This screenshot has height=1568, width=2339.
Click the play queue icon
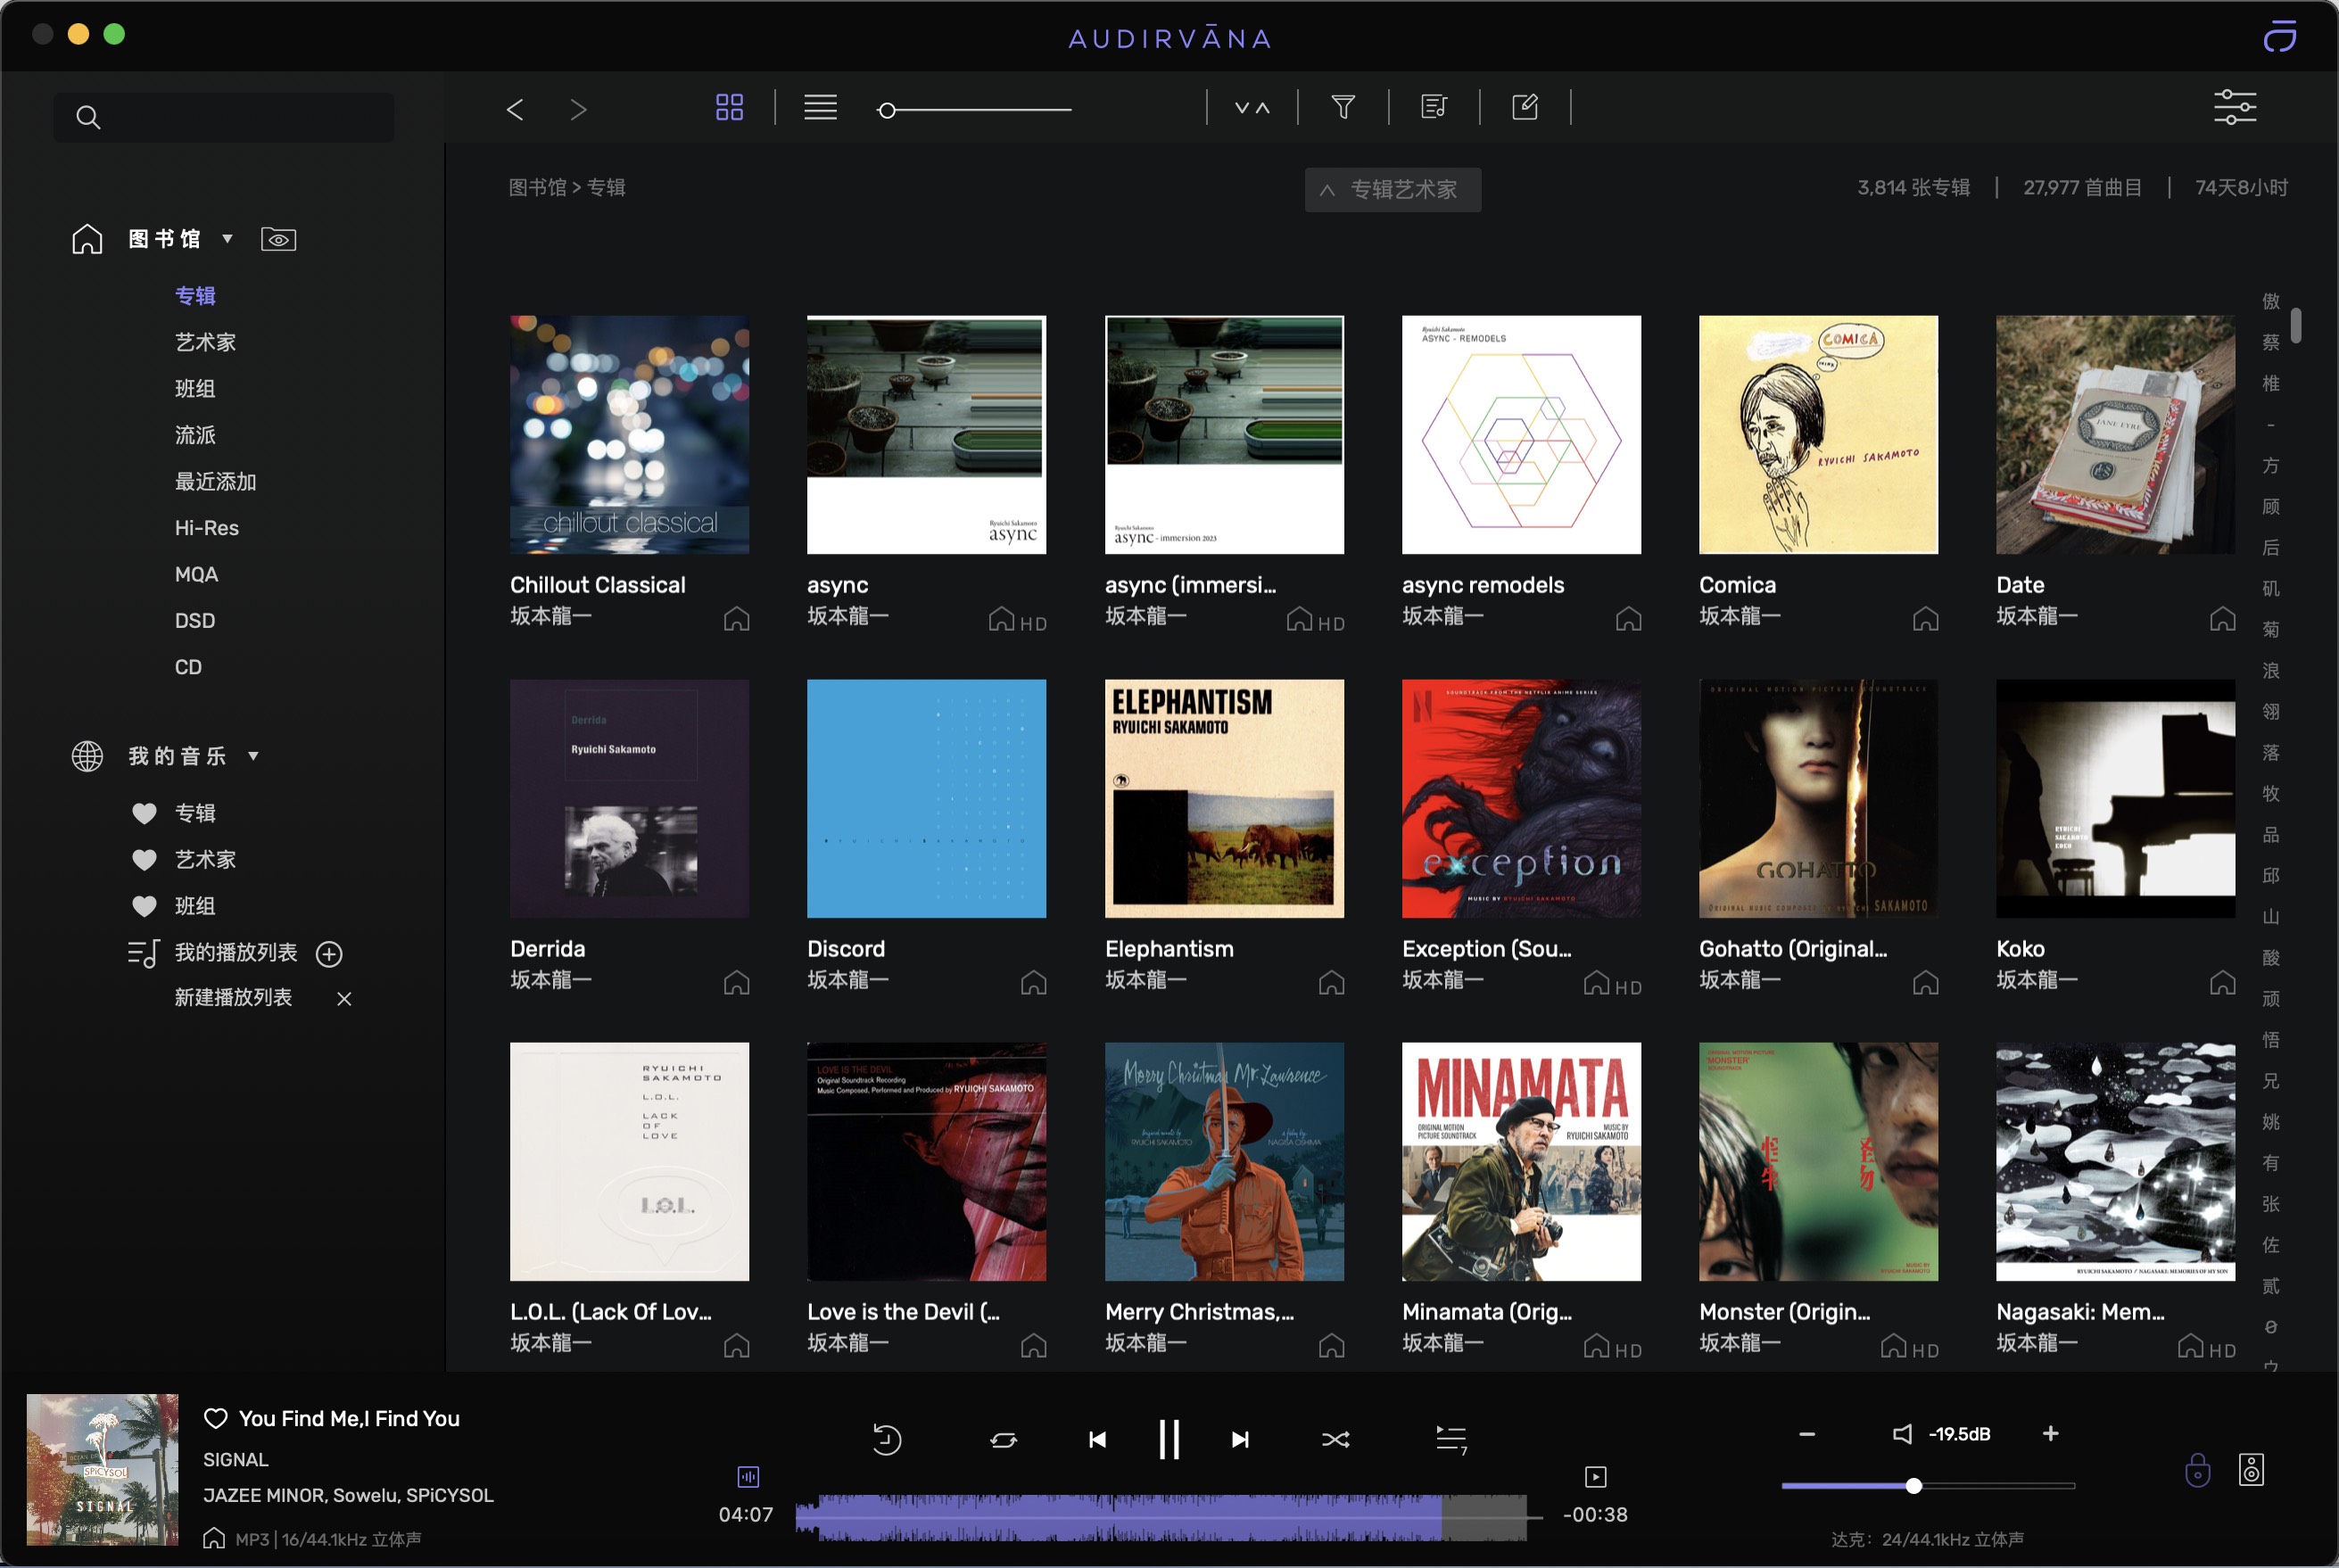1450,1439
